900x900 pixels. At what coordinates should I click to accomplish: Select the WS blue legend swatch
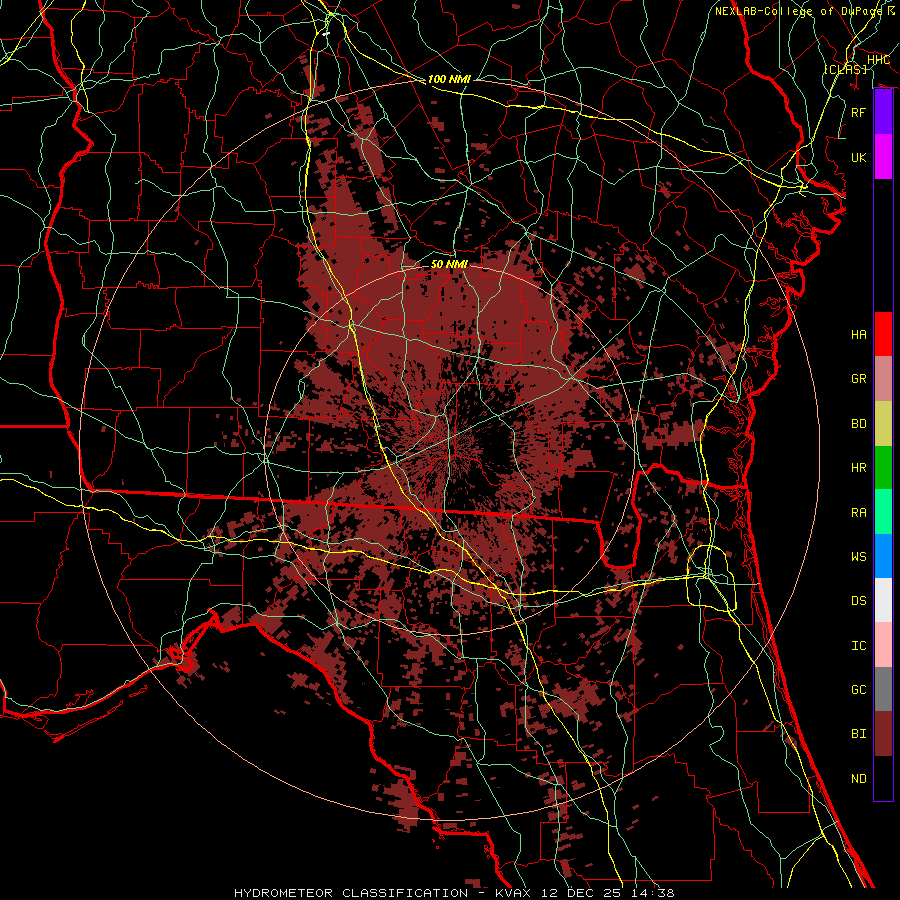(x=883, y=556)
